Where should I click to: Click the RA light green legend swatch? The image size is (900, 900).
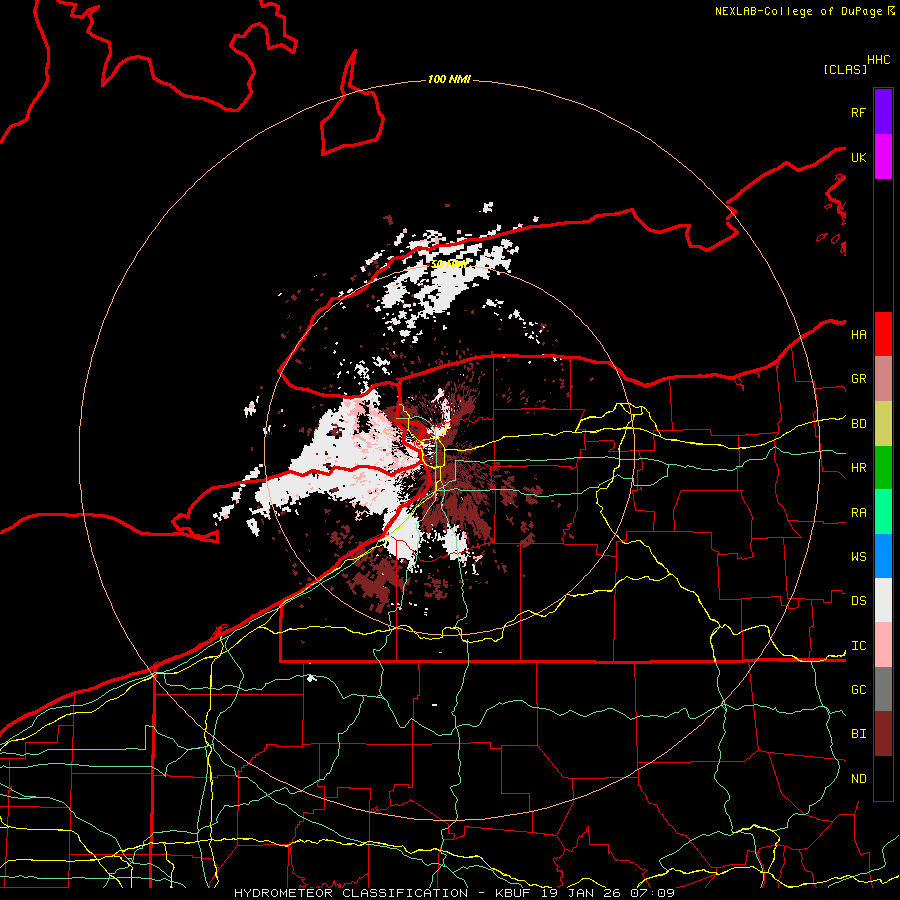883,512
